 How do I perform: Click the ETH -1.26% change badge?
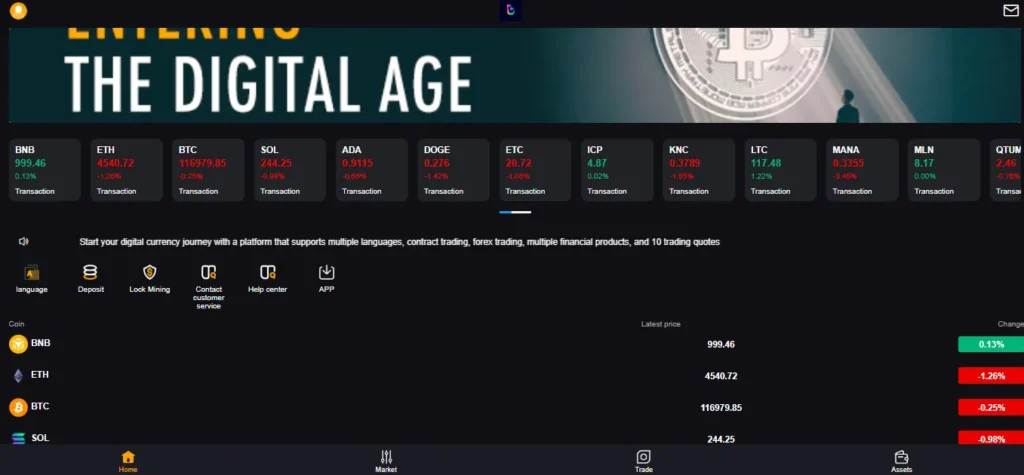tap(991, 376)
